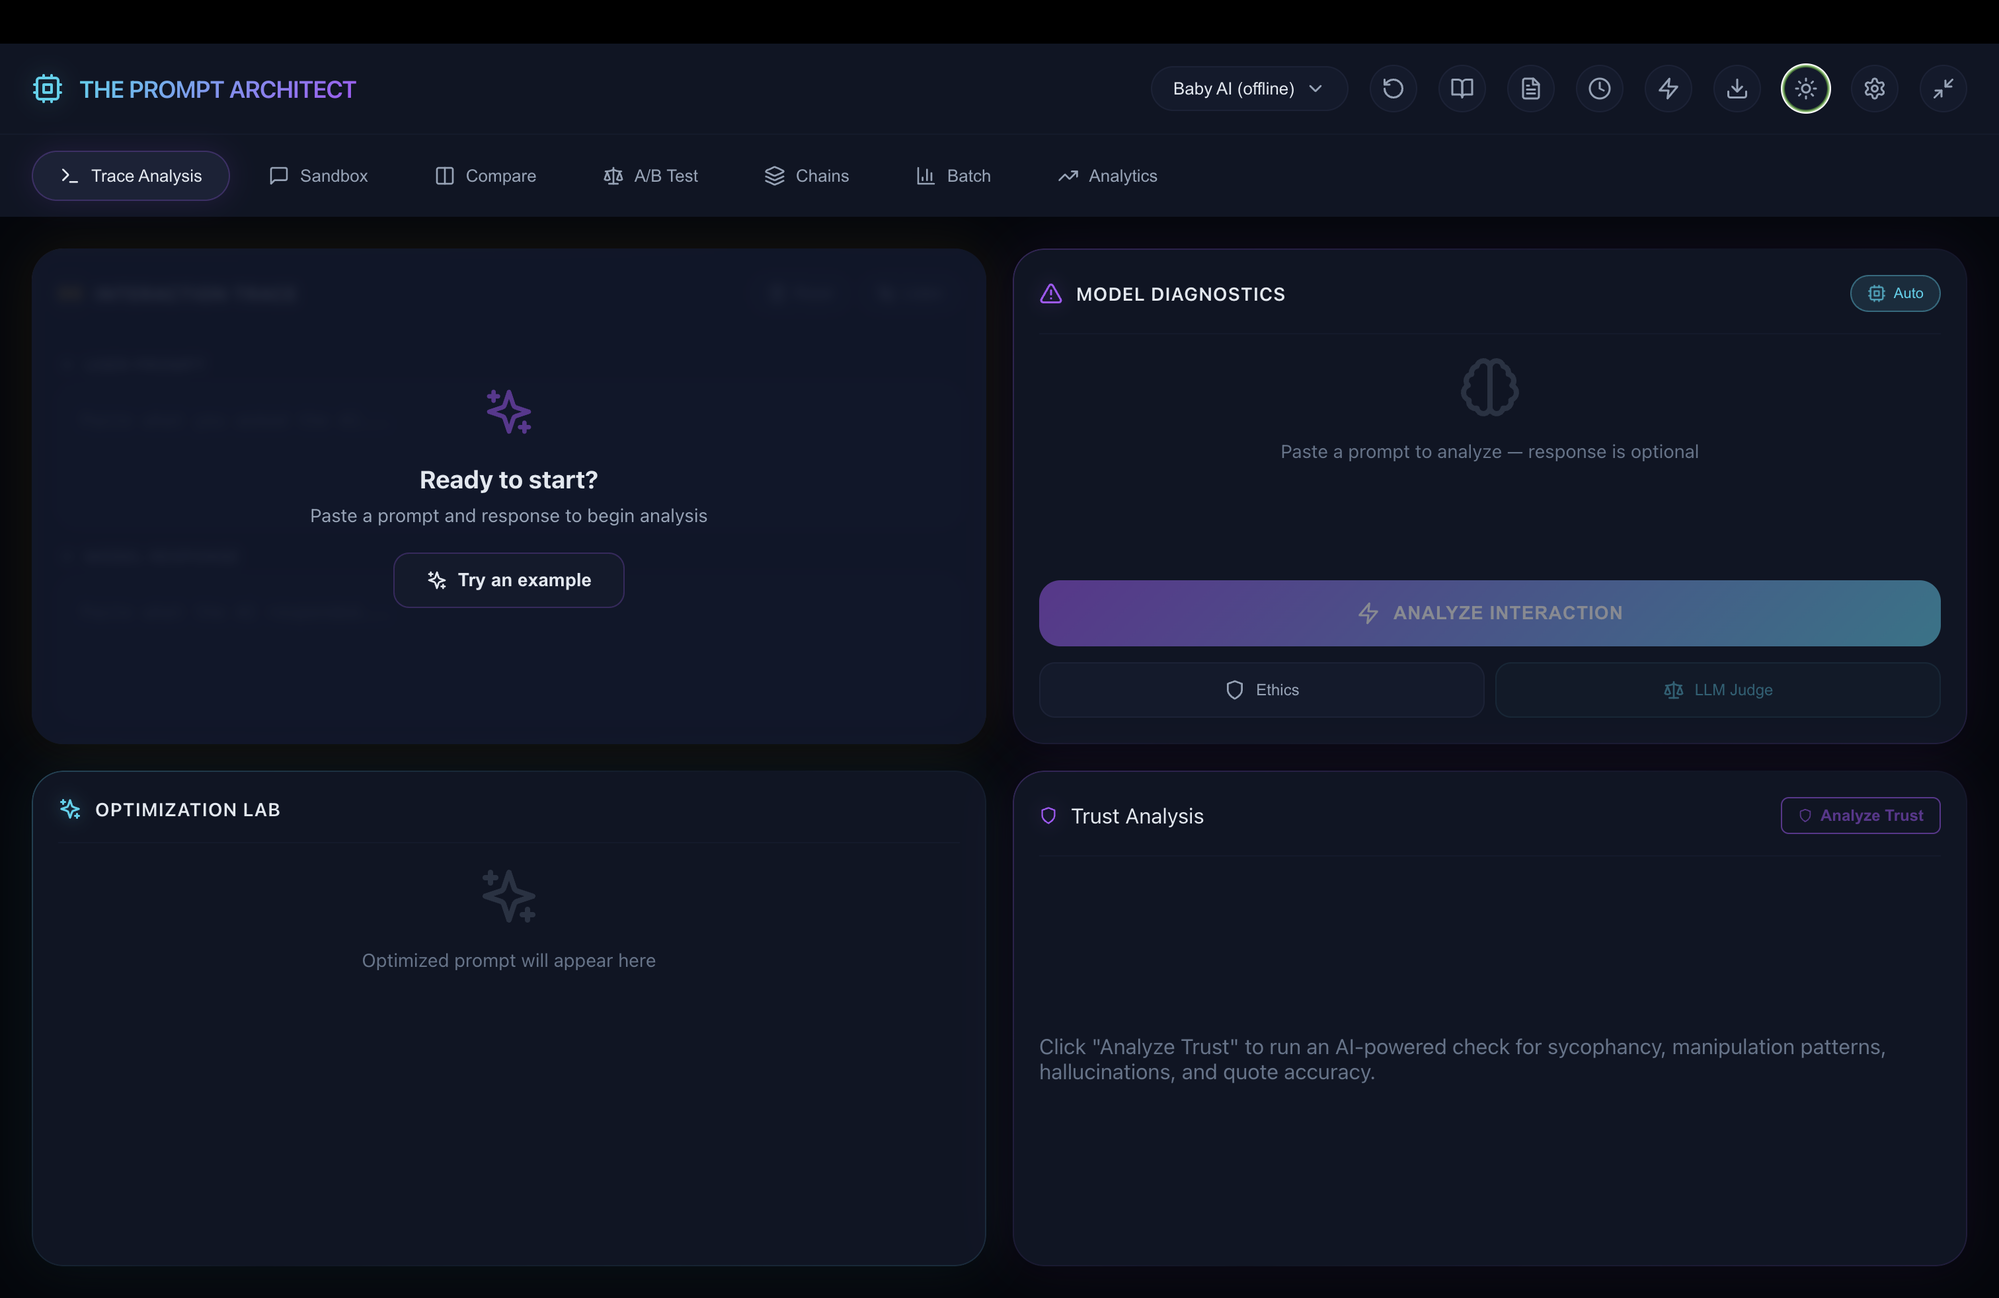Click the warning triangle icon beside Model Diagnostics
This screenshot has width=1999, height=1298.
click(1051, 294)
